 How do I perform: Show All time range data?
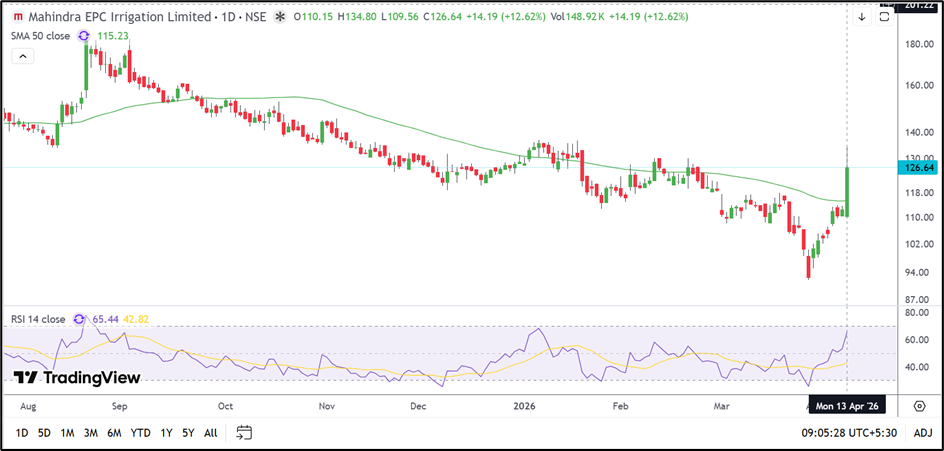210,433
